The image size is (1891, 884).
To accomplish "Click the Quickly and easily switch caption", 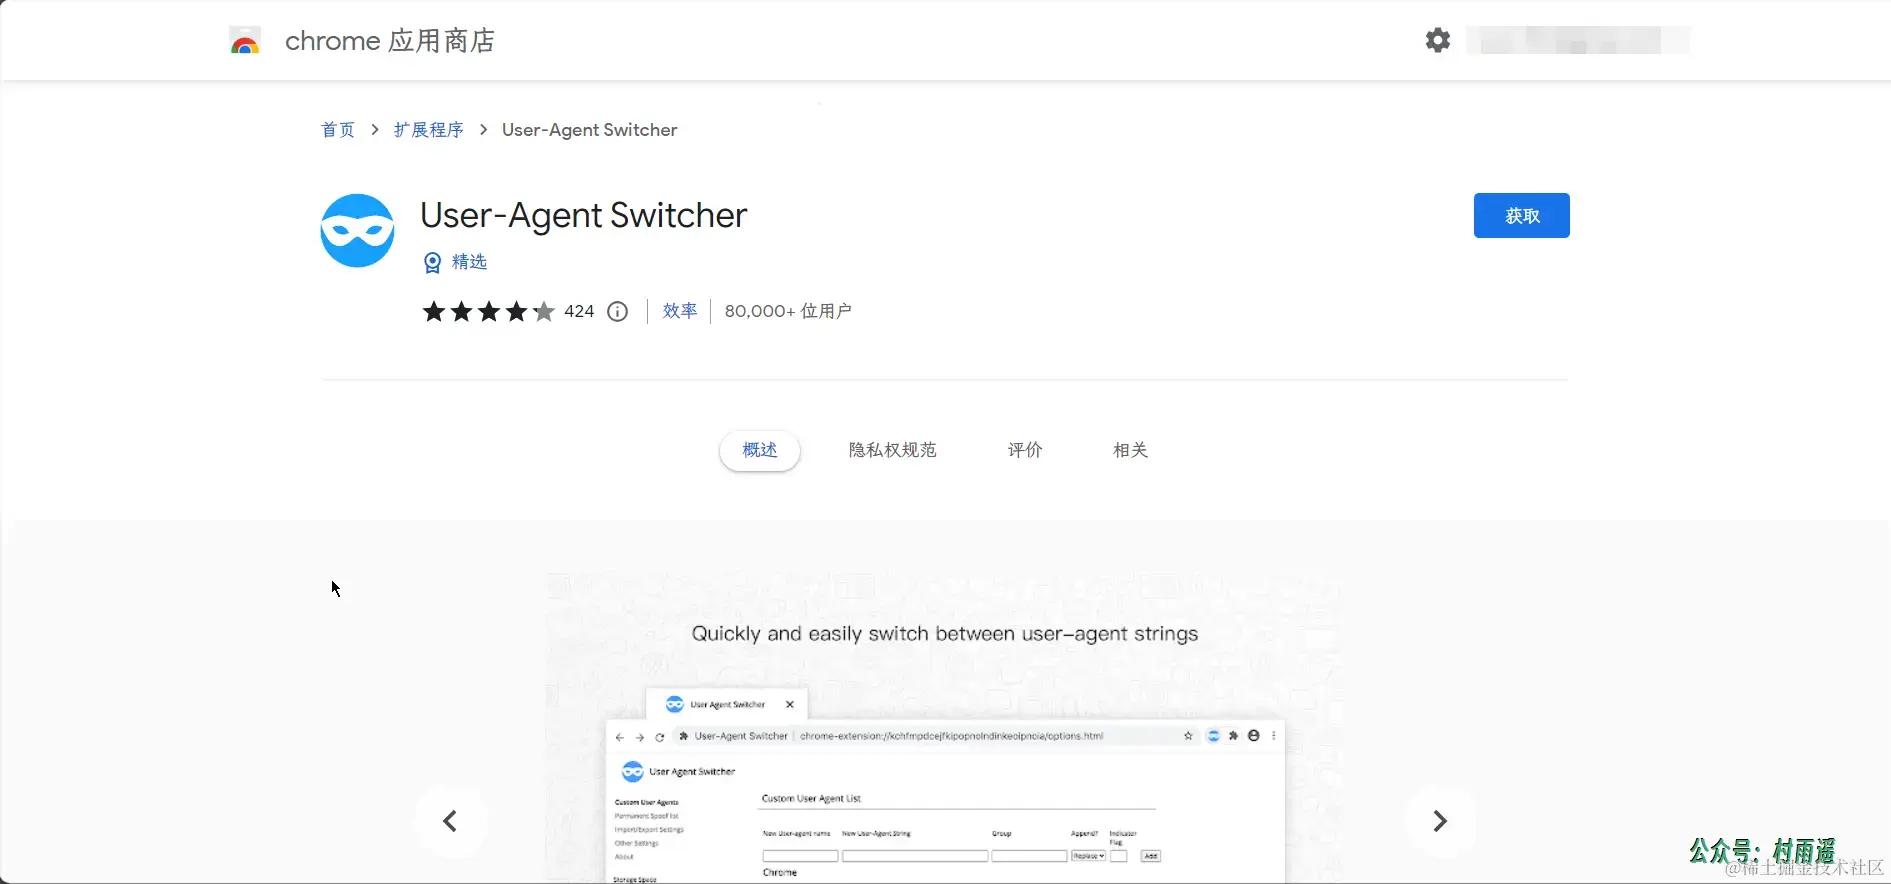I will tap(945, 634).
